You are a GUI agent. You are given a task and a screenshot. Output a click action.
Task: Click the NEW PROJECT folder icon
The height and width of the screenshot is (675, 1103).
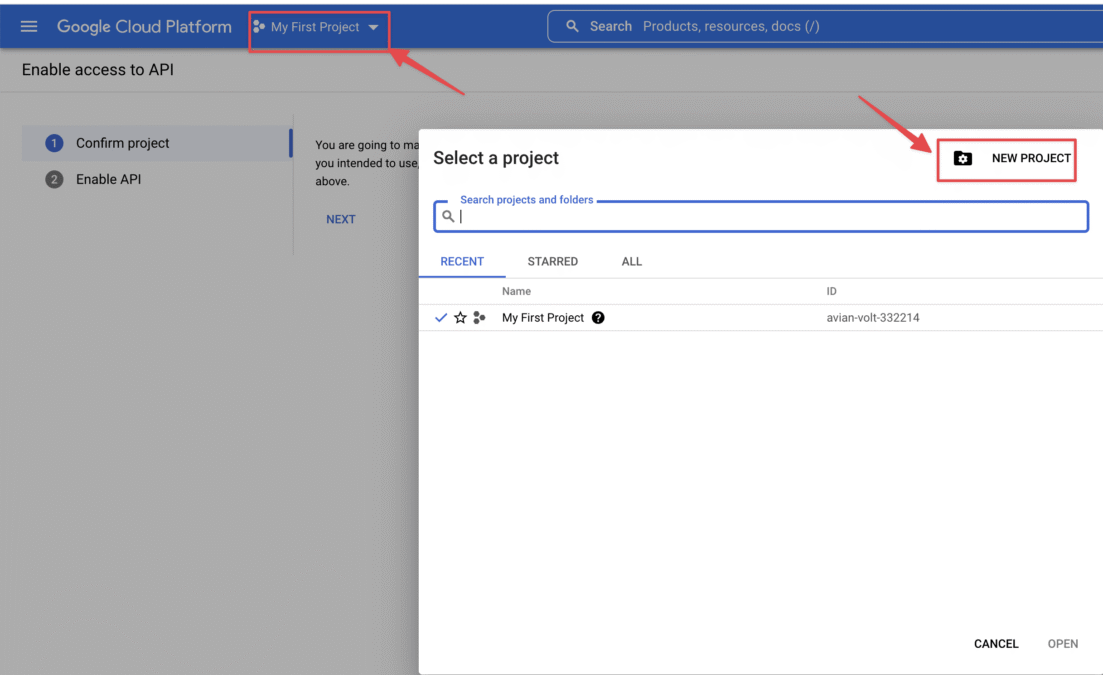click(962, 158)
